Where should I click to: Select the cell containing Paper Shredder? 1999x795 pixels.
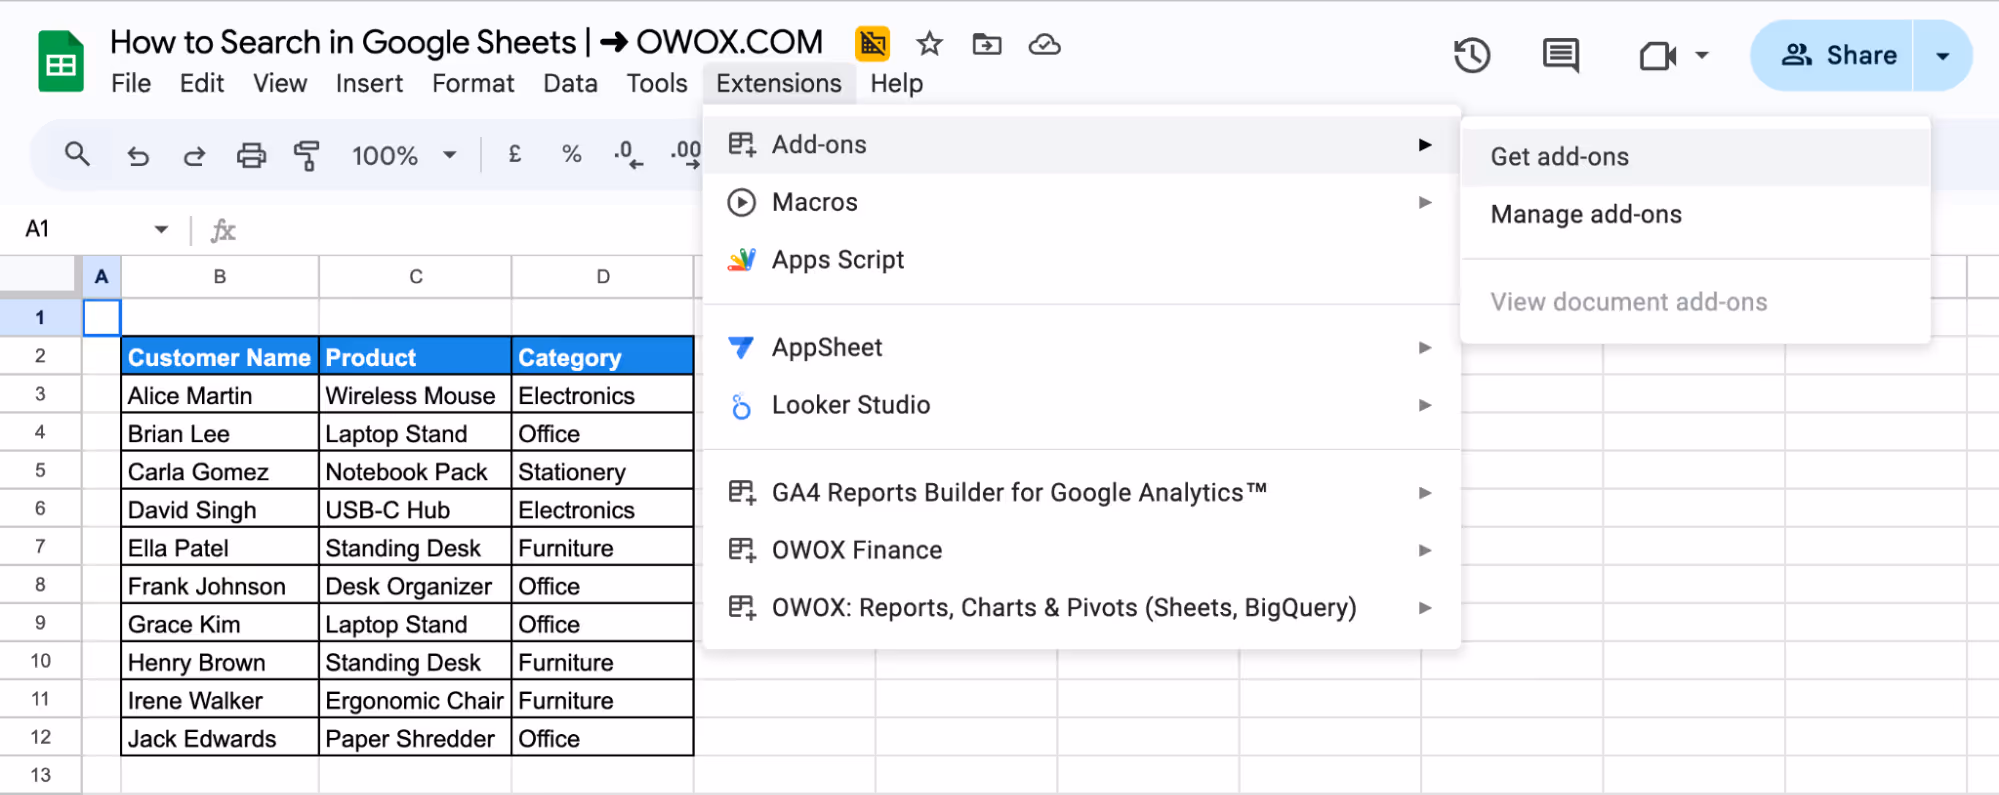[416, 739]
